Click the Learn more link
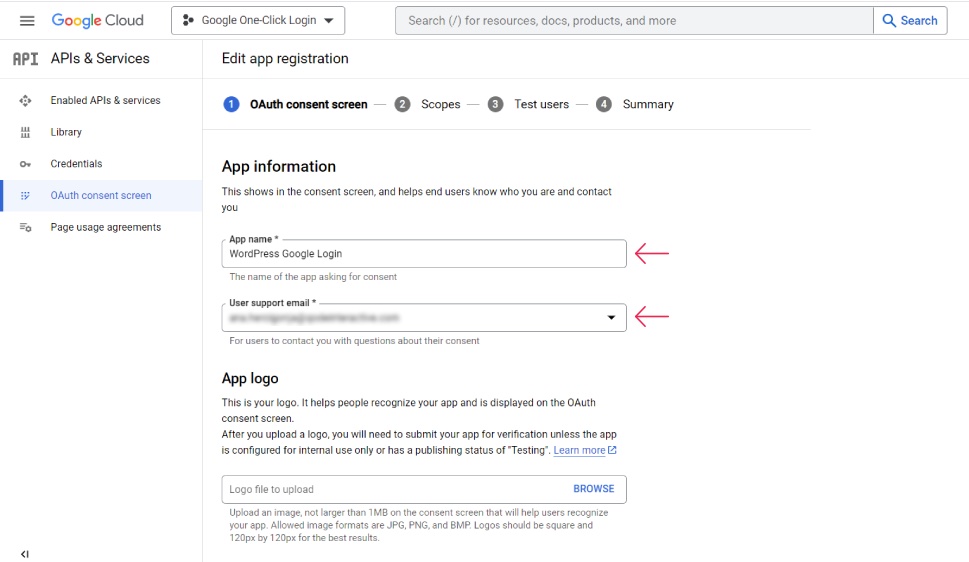The image size is (969, 562). coord(579,450)
